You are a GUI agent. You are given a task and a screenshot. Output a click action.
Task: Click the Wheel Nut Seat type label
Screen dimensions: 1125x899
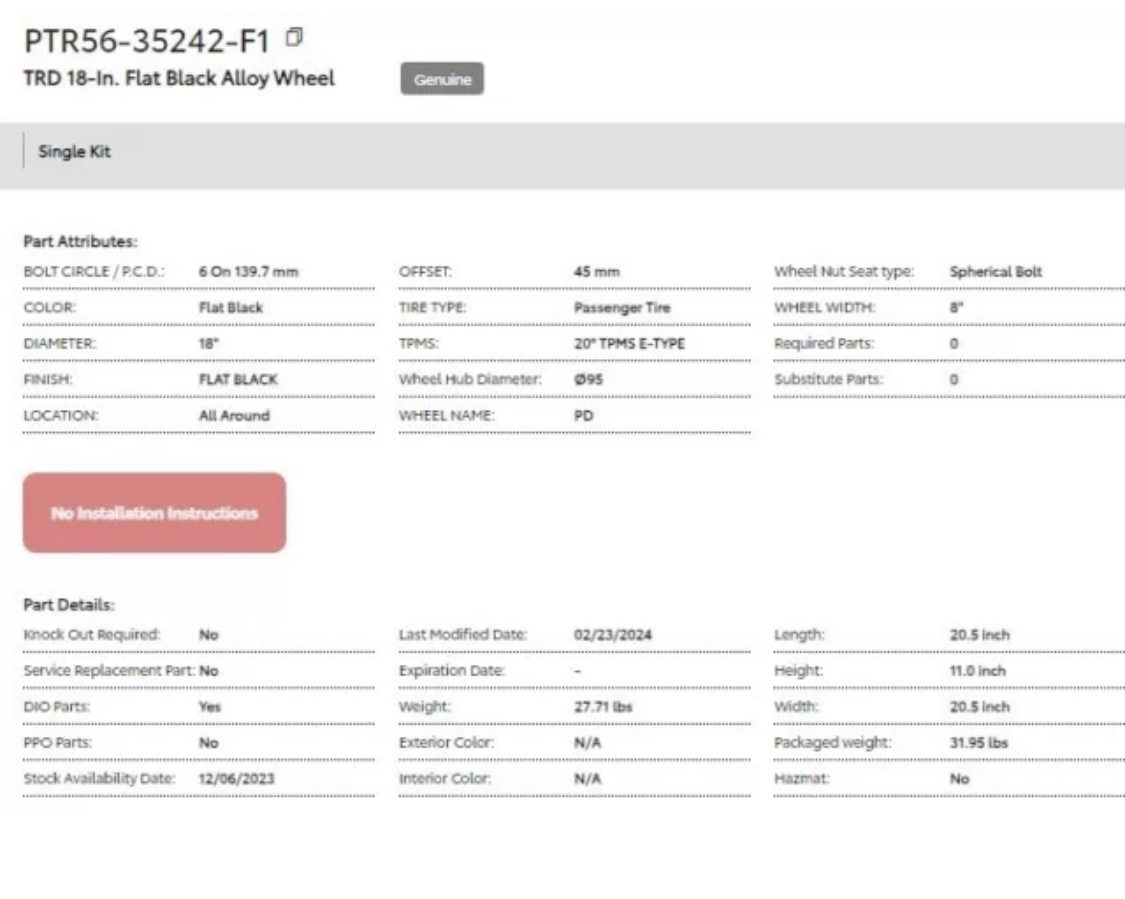coord(844,272)
